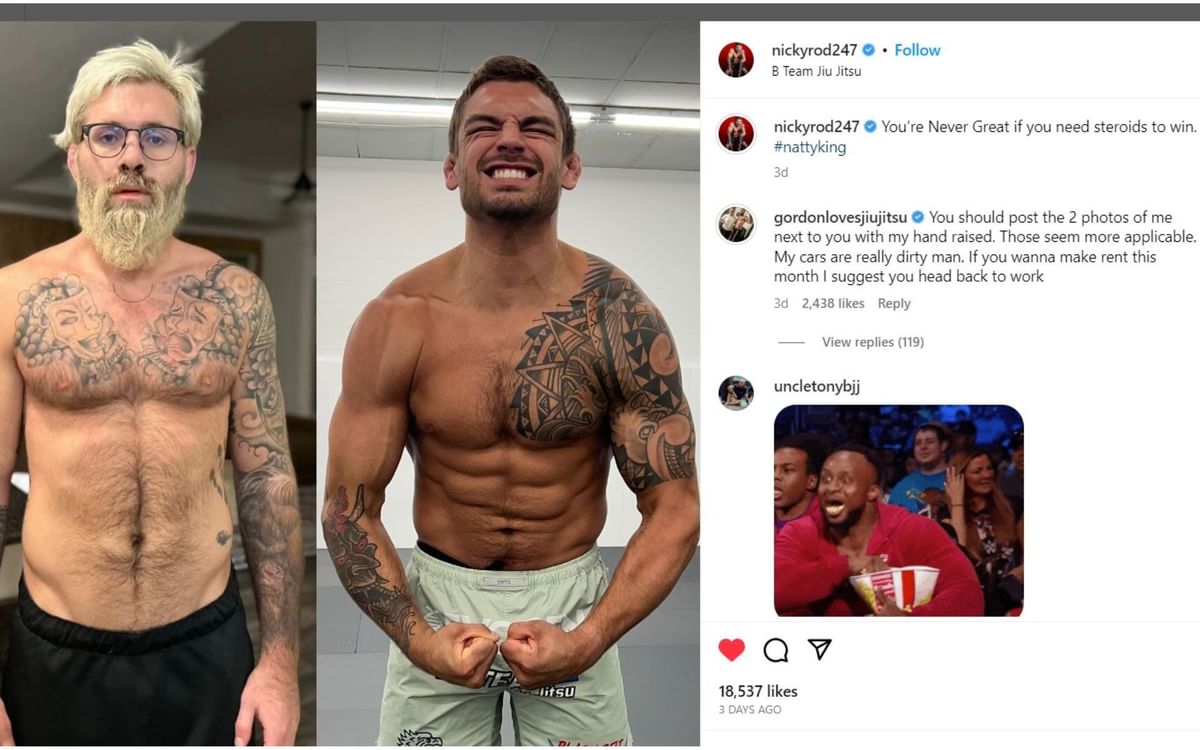Open uncletonybjj commenter avatar

(736, 393)
